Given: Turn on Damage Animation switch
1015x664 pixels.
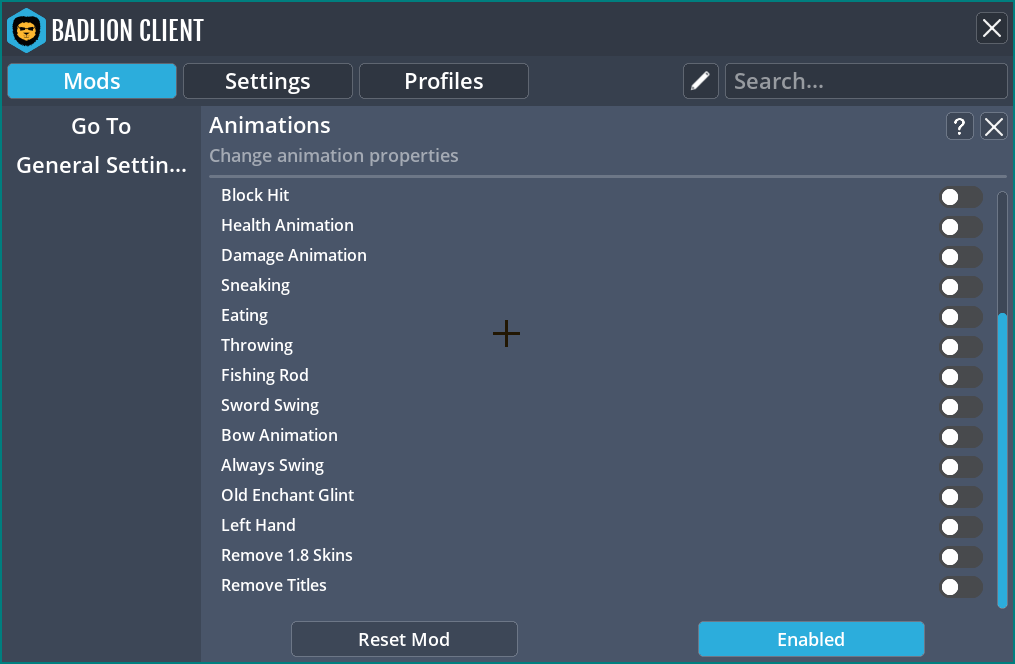Looking at the screenshot, I should point(960,257).
